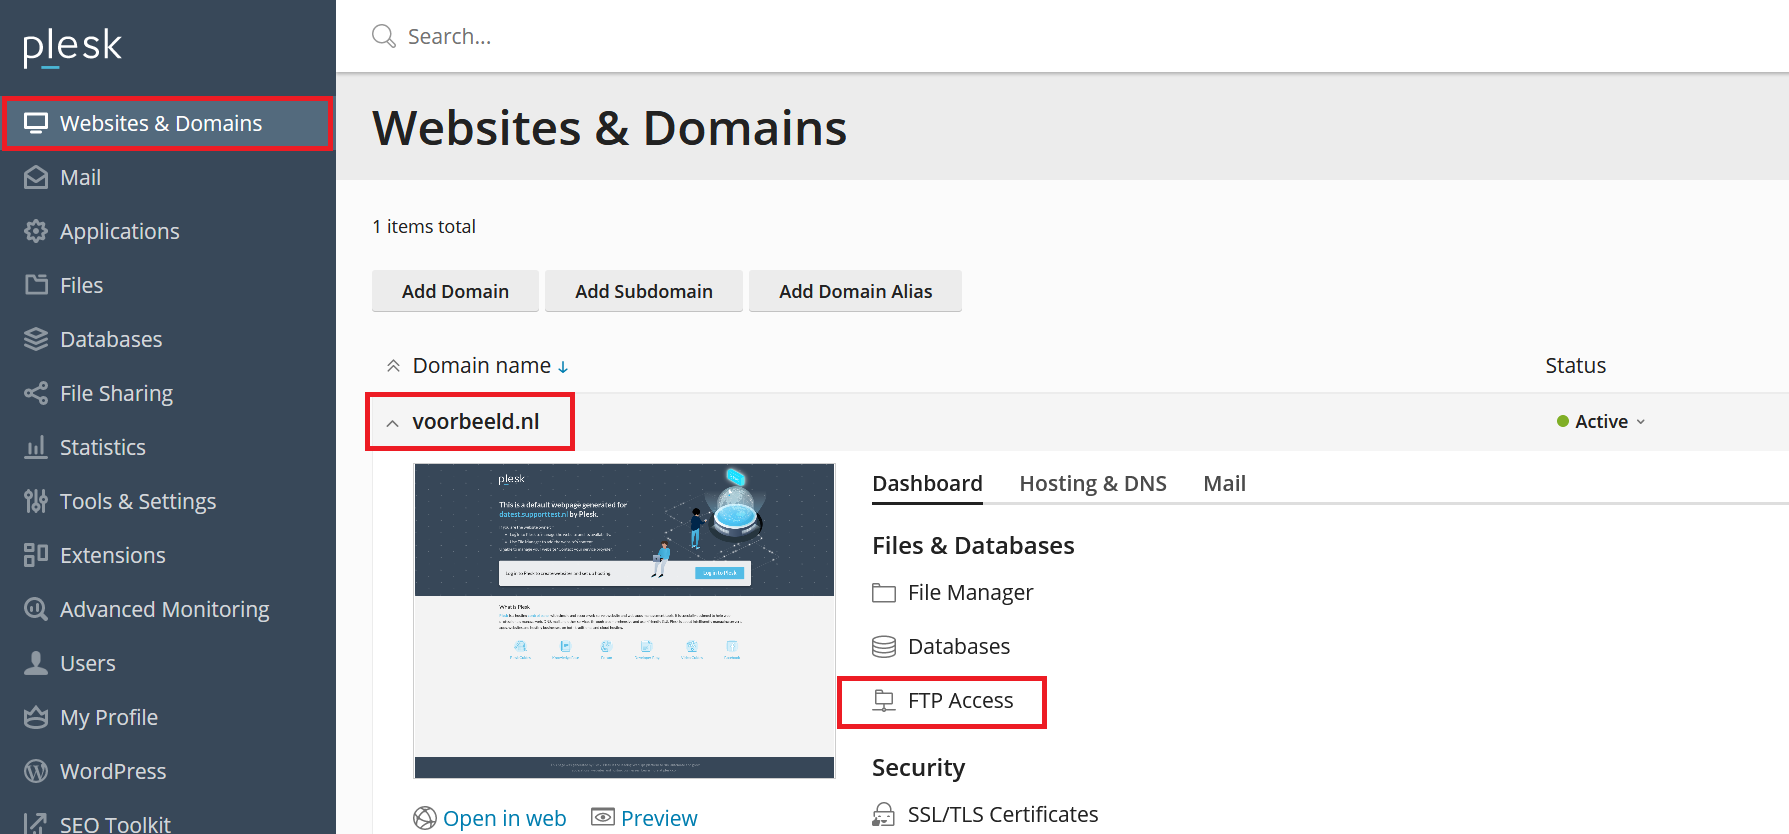Click the Status column header

click(x=1575, y=366)
